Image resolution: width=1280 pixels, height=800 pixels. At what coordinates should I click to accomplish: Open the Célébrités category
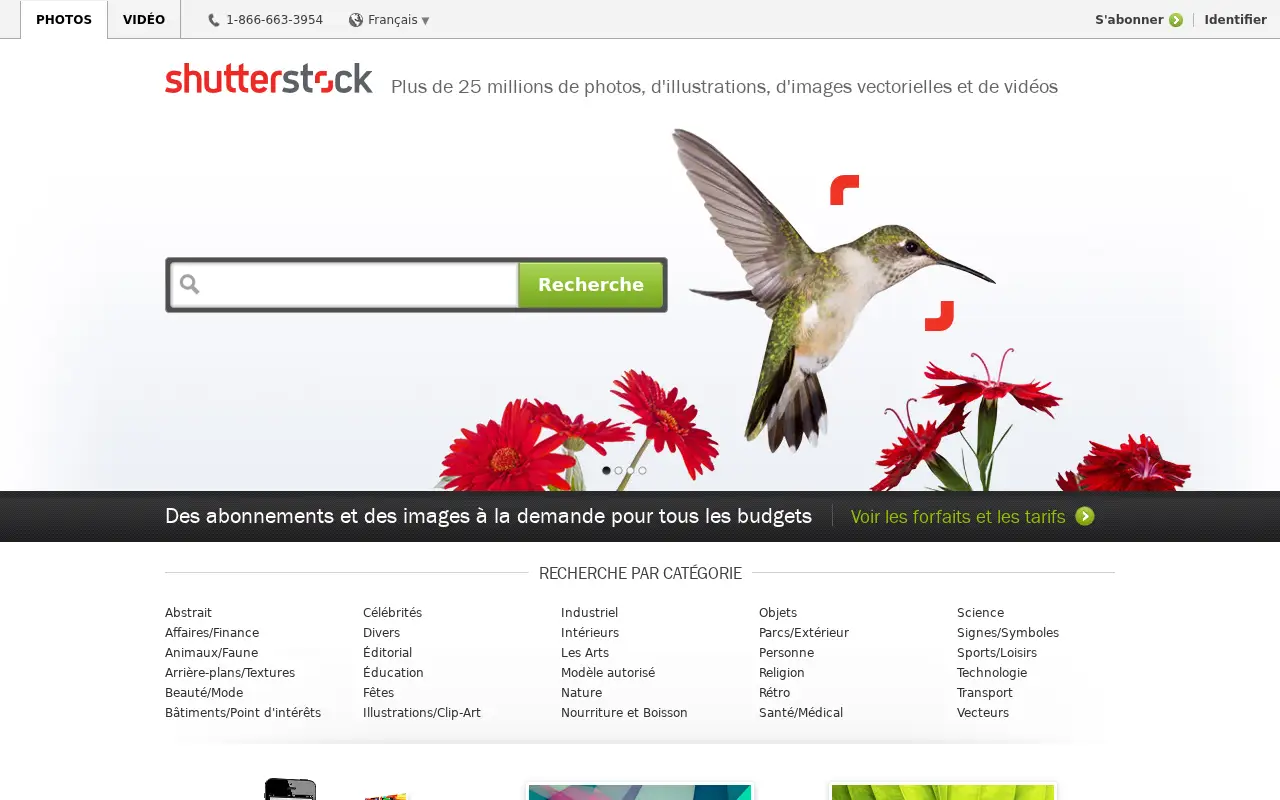(392, 613)
